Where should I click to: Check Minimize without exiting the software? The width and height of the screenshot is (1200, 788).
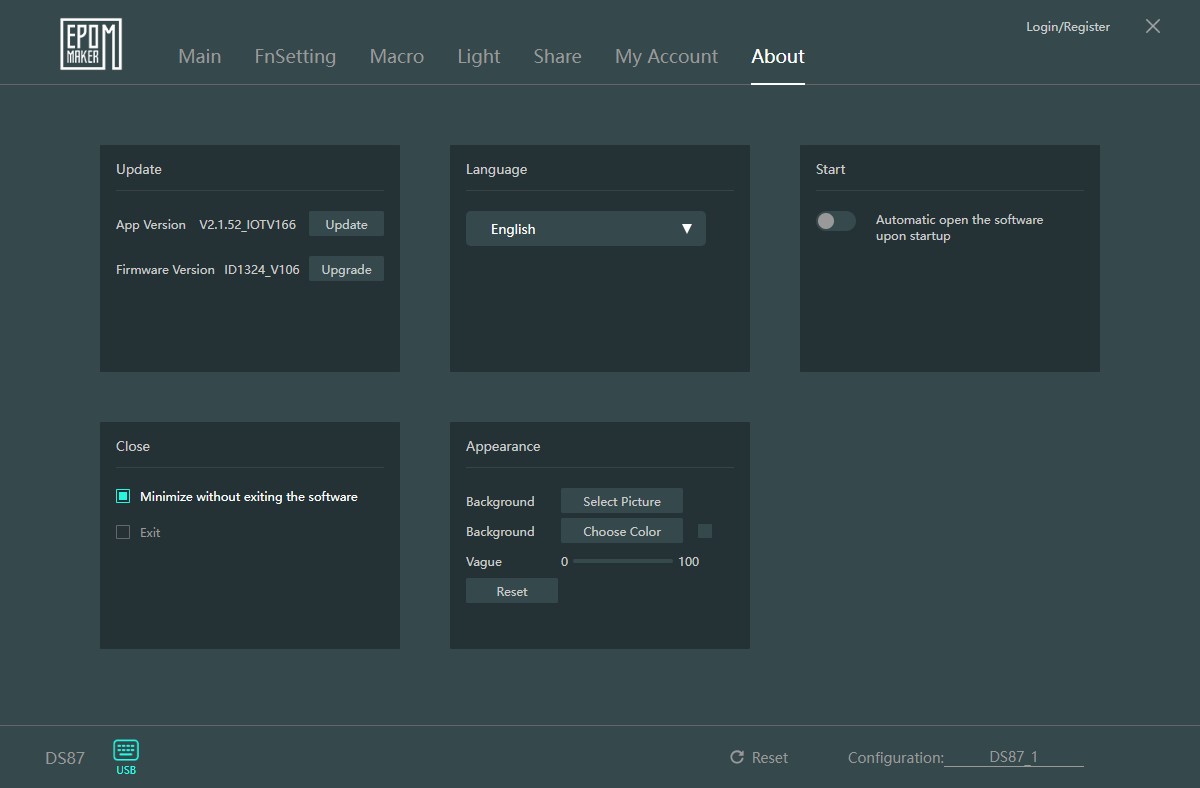pyautogui.click(x=123, y=496)
